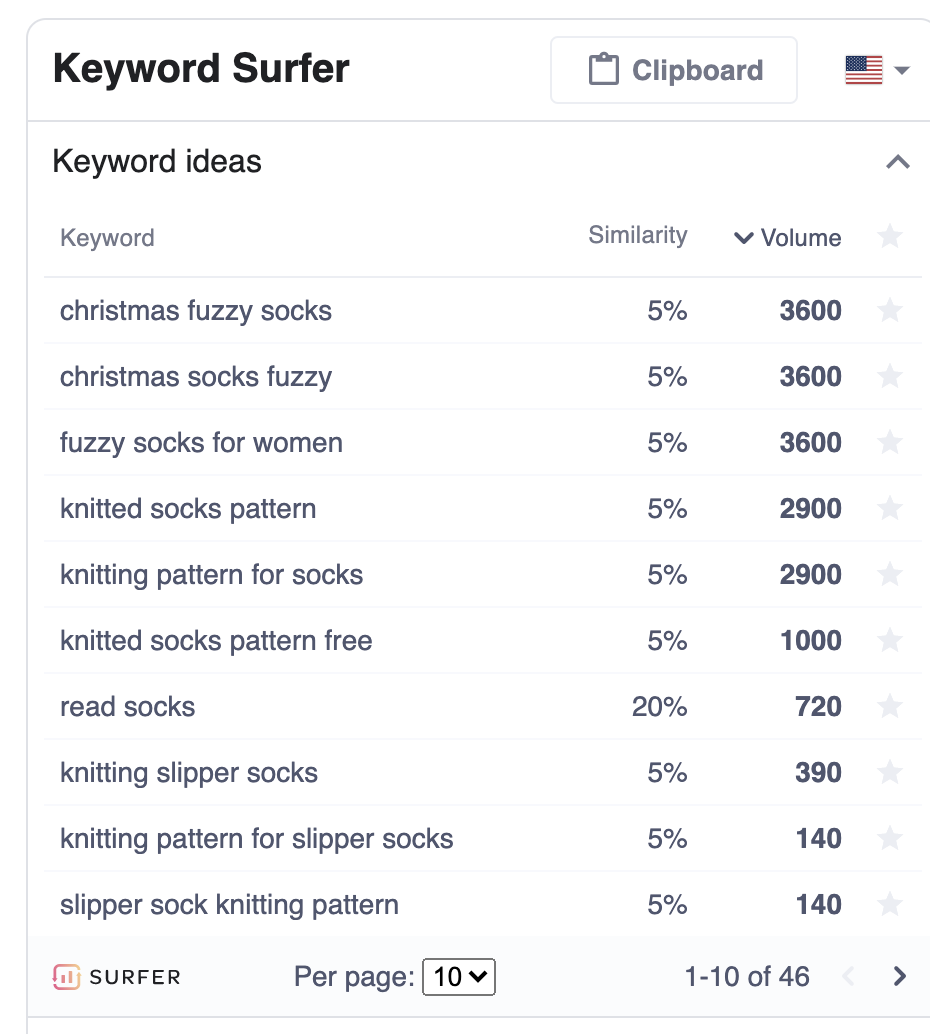Screen dimensions: 930x1034
Task: Star the 'christmas fuzzy socks' keyword
Action: coord(889,311)
